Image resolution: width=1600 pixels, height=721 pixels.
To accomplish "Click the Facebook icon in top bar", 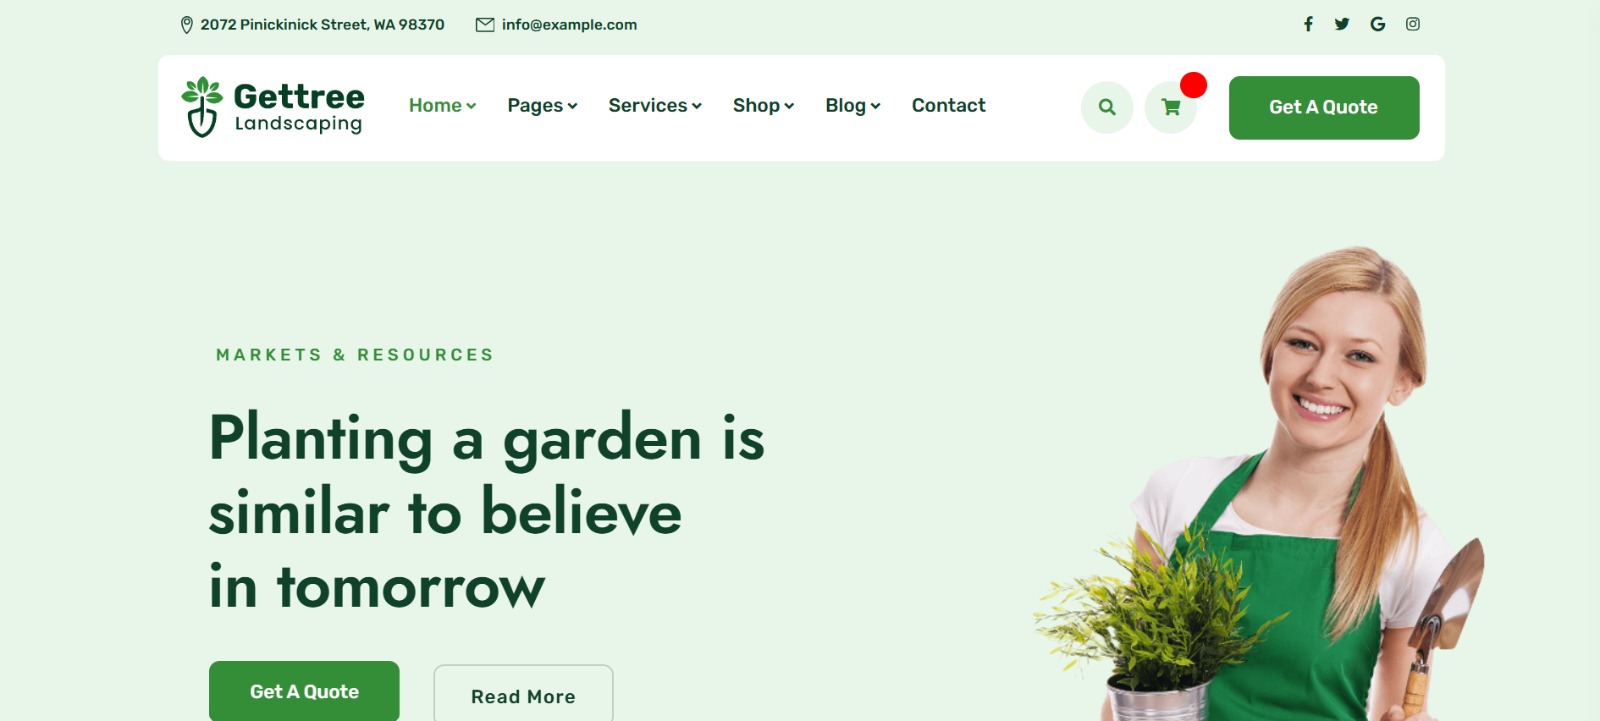I will 1308,24.
